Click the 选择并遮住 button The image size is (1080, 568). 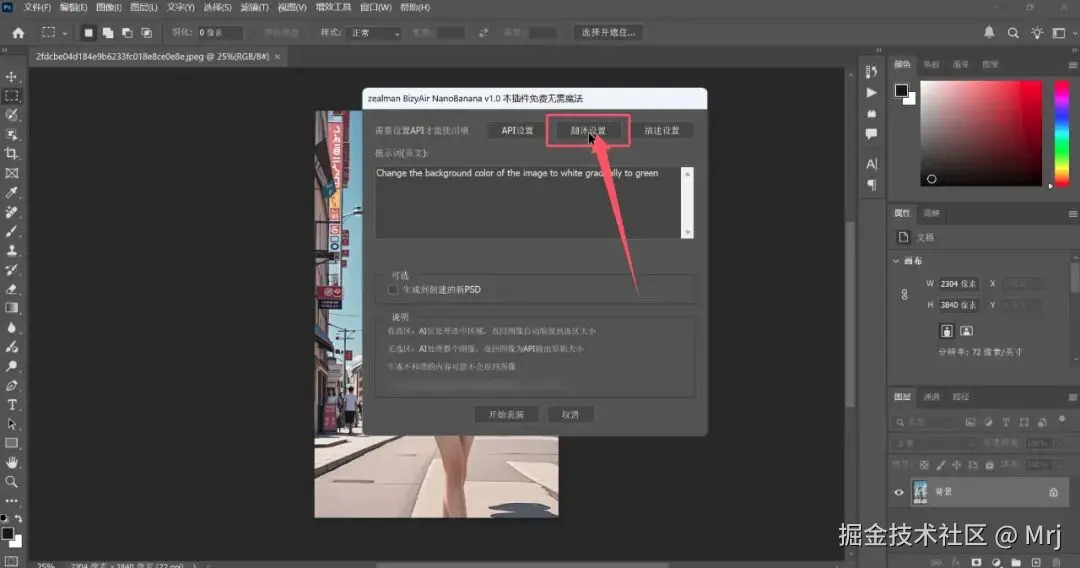608,32
